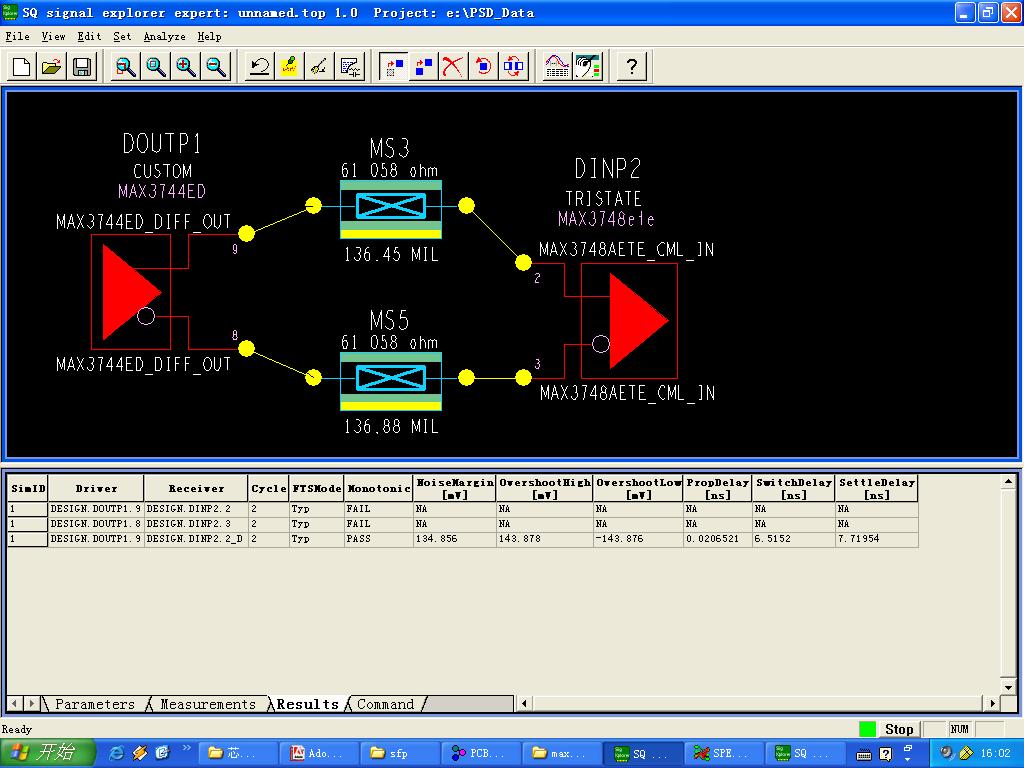Click the Zoom In magnifier icon
The height and width of the screenshot is (768, 1024).
(186, 67)
